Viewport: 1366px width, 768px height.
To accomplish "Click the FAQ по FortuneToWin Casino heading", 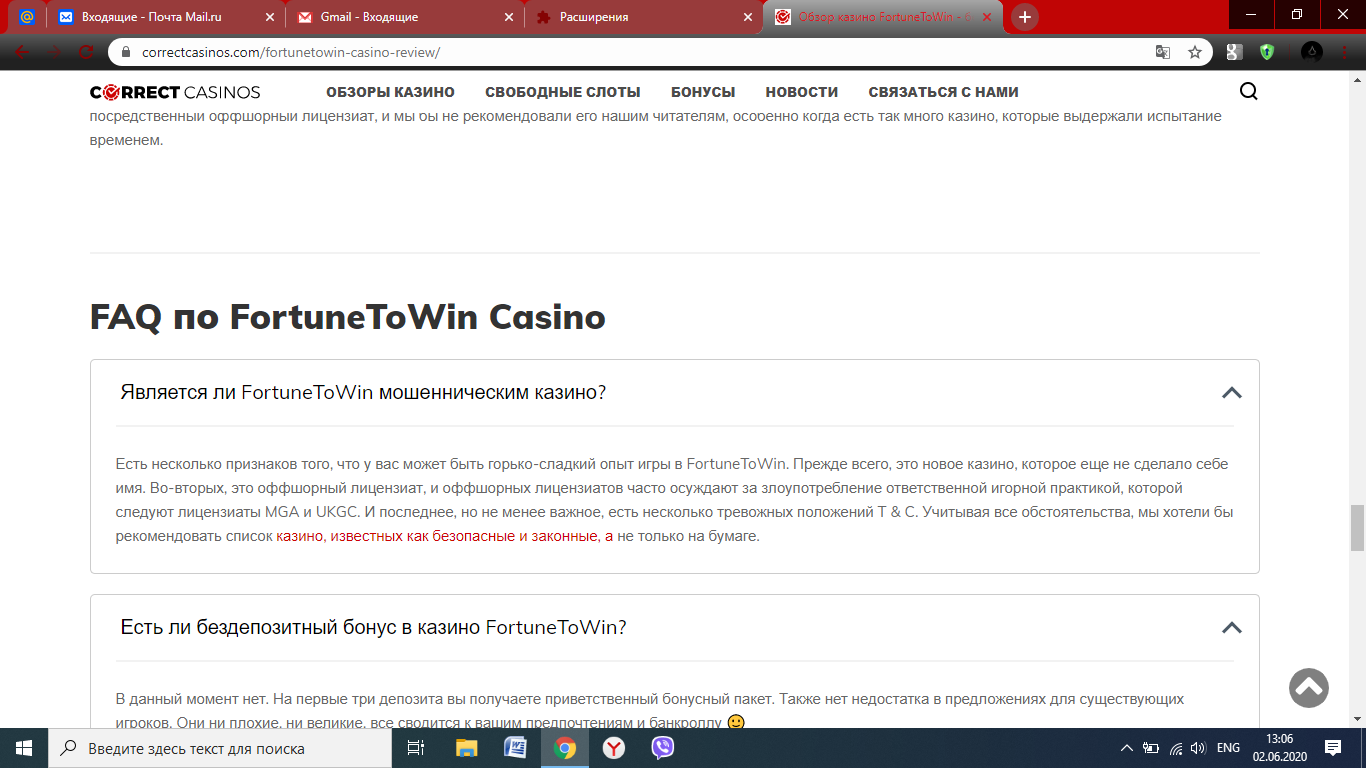I will (348, 317).
